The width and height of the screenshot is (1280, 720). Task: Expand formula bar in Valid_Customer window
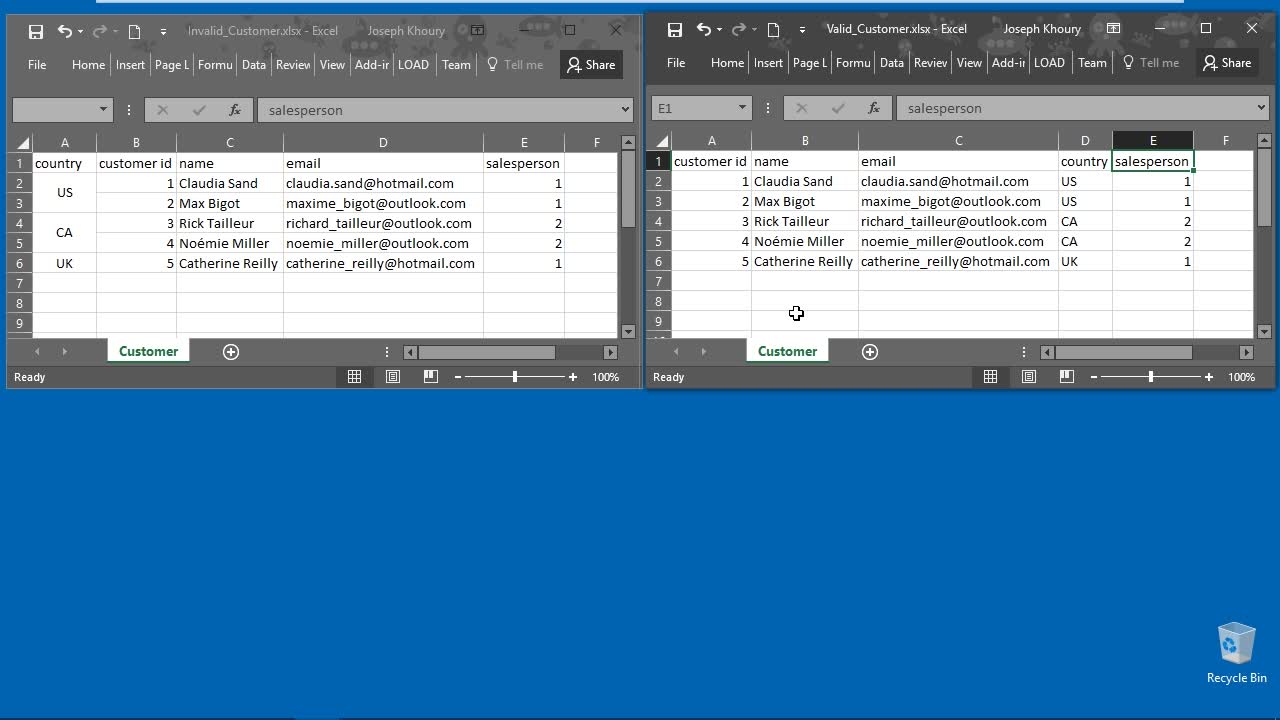[1261, 108]
